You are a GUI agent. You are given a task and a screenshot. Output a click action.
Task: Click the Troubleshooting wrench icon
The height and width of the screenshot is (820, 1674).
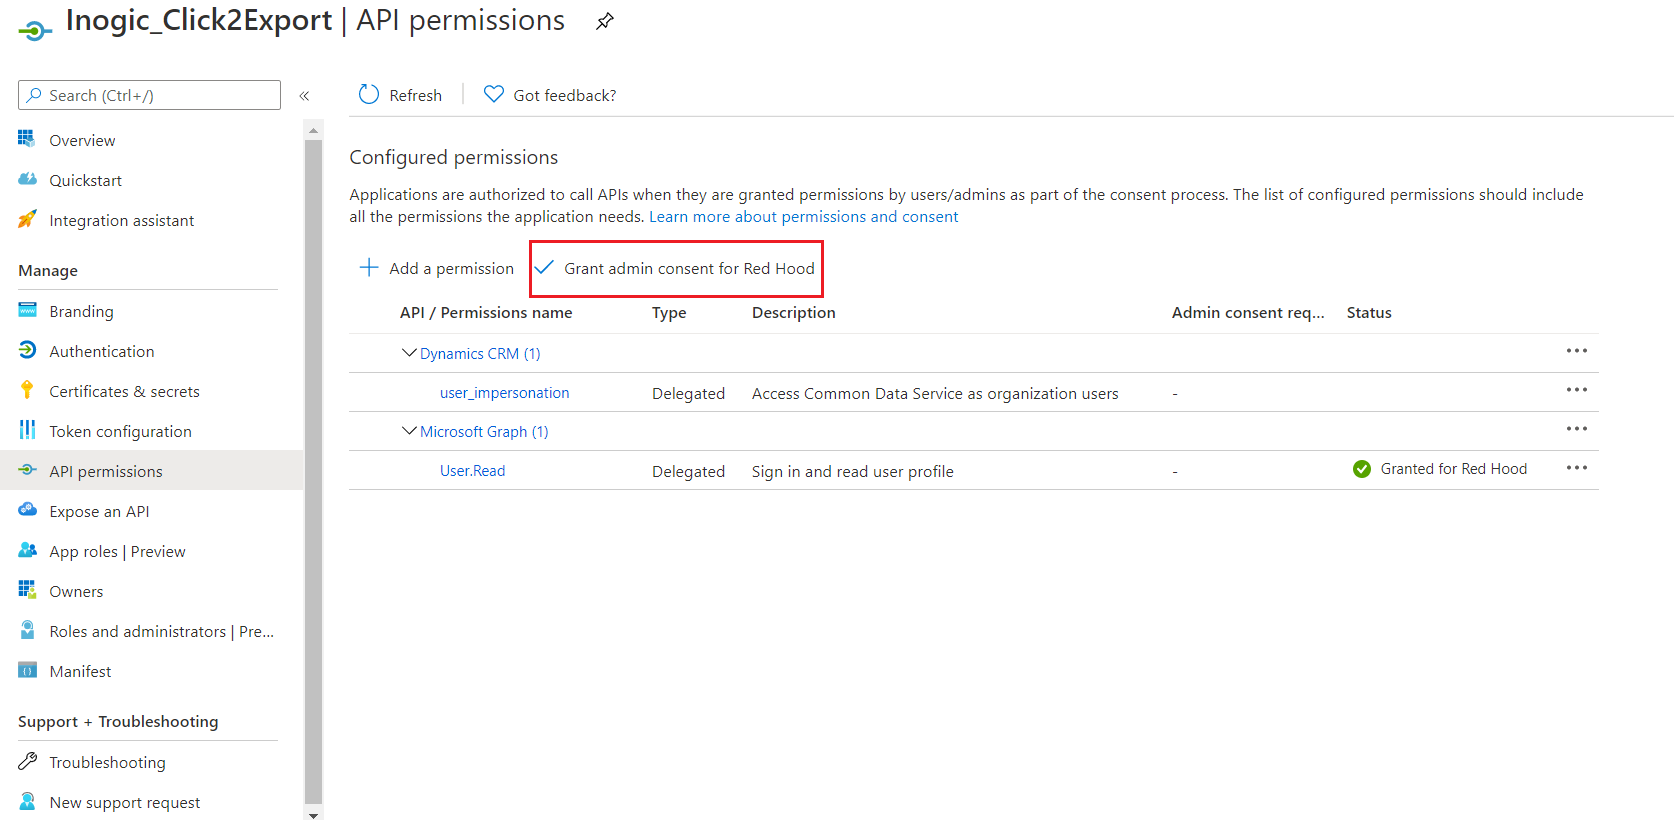pos(27,761)
